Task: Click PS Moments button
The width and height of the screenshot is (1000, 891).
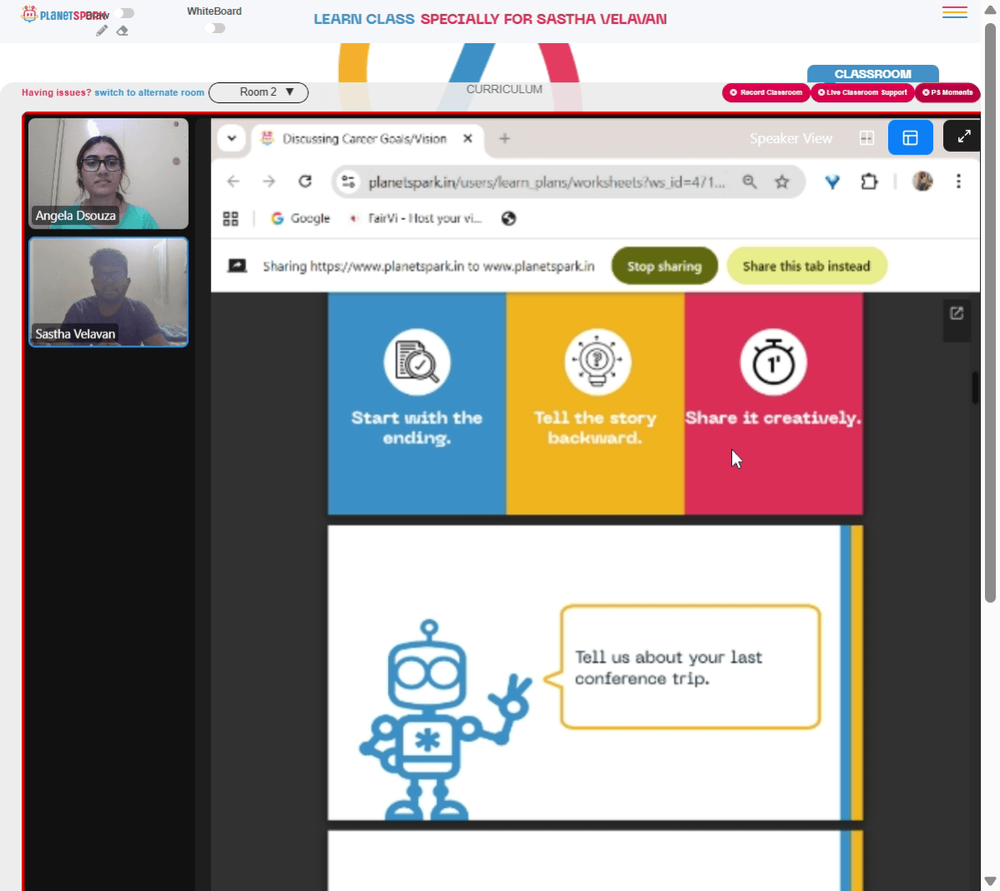Action: point(947,92)
